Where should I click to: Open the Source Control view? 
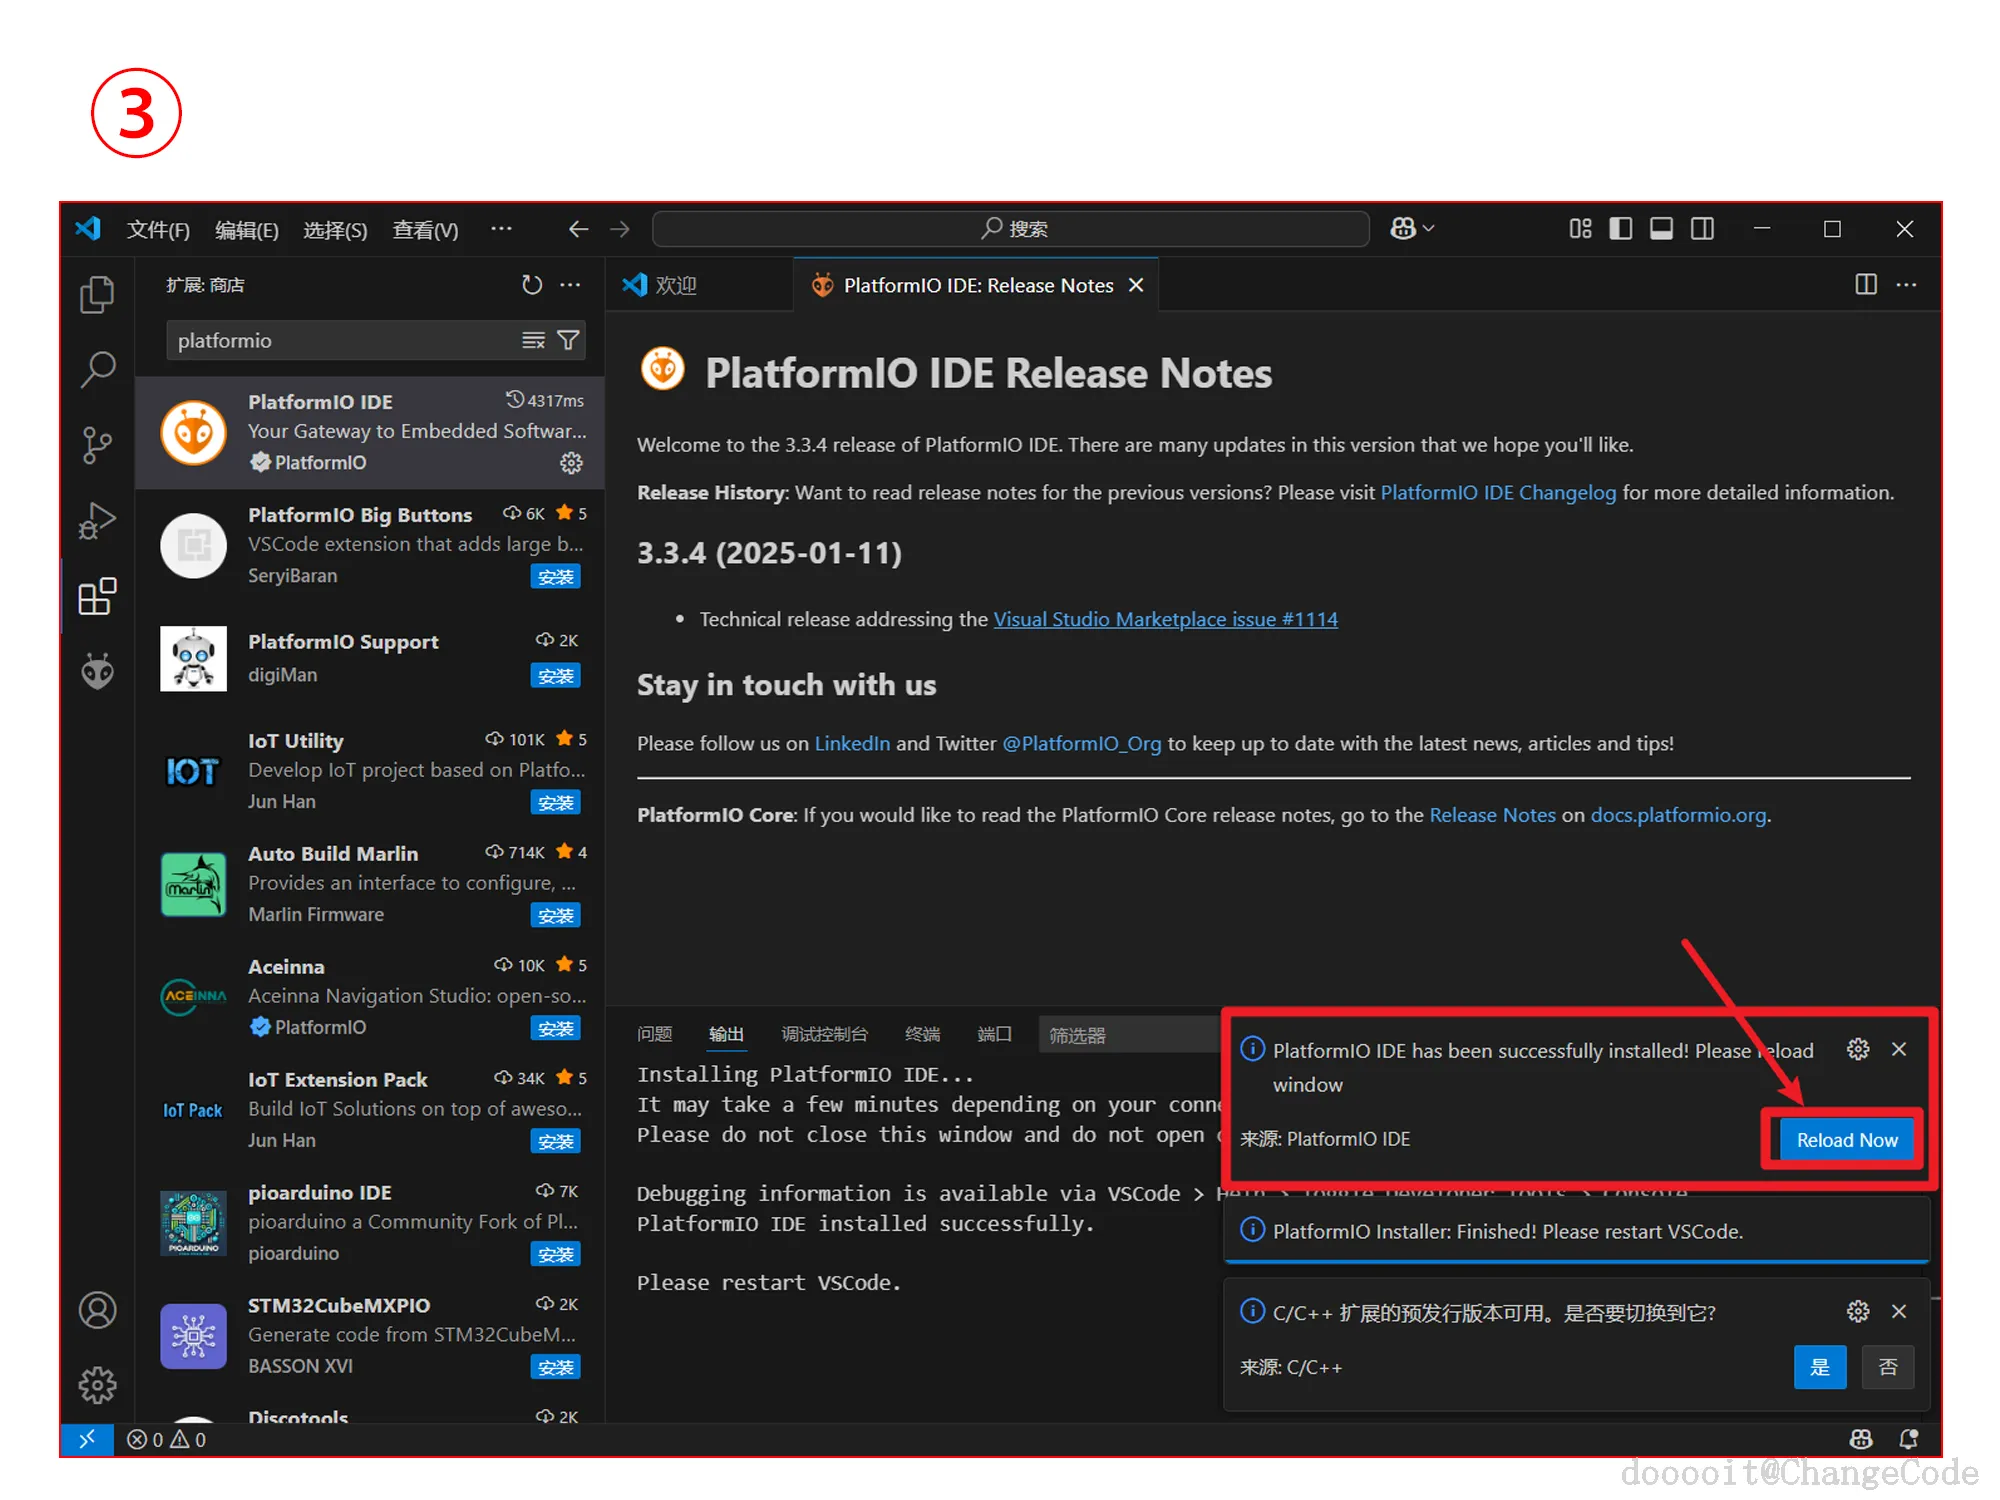(x=97, y=445)
